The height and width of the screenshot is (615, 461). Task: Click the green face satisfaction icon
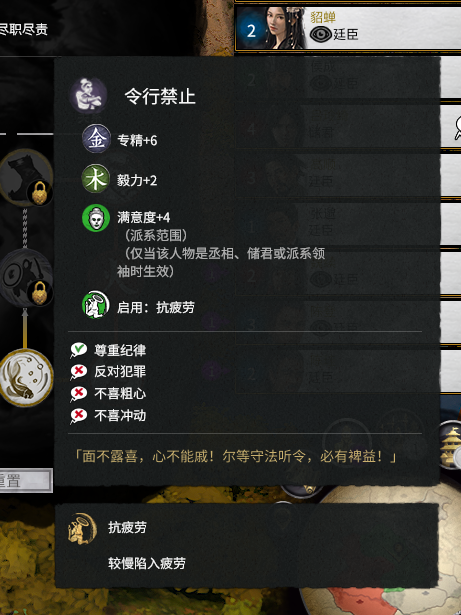96,218
